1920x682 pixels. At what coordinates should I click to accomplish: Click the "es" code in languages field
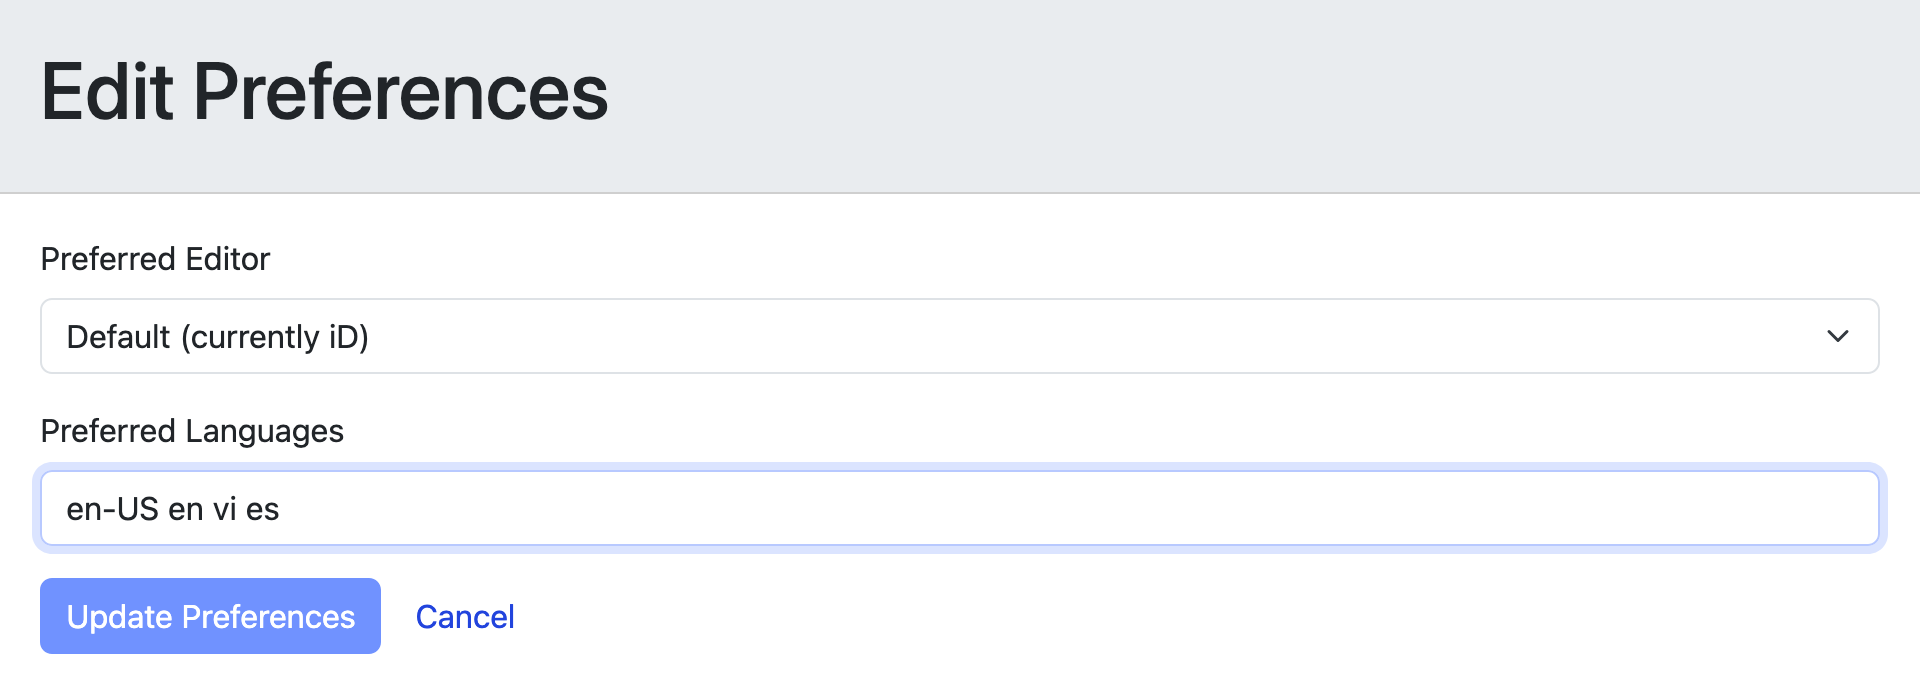(x=262, y=509)
